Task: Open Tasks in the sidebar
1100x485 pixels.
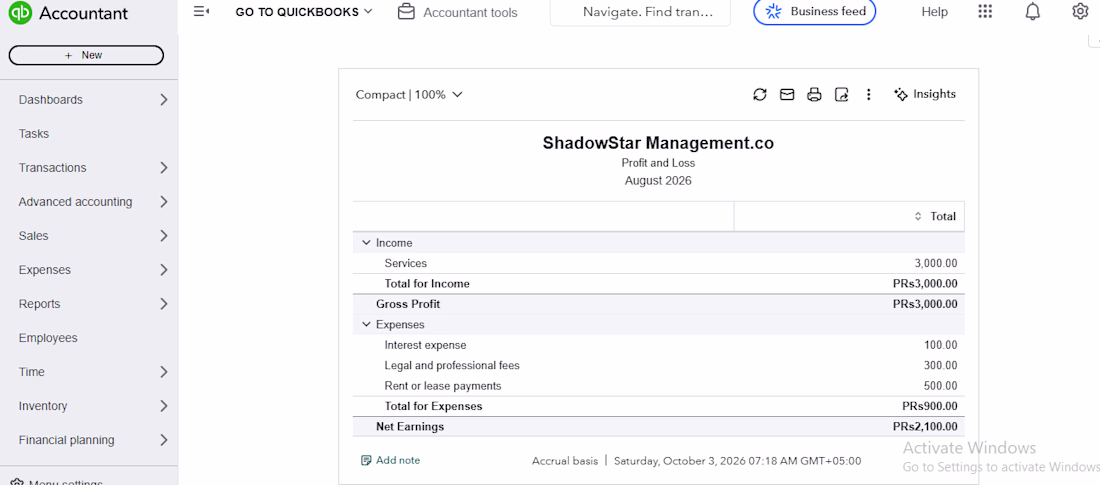Action: click(x=34, y=133)
